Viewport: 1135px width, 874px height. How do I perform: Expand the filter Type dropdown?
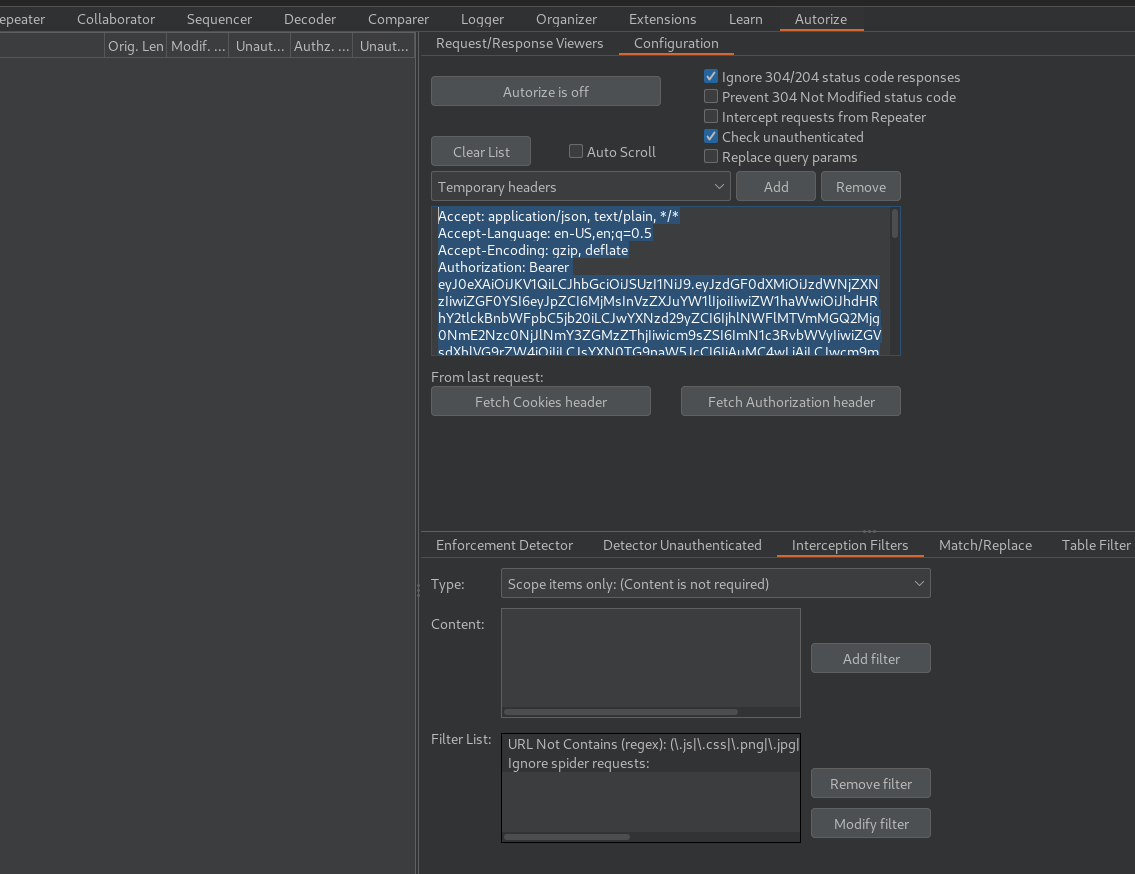tap(715, 583)
